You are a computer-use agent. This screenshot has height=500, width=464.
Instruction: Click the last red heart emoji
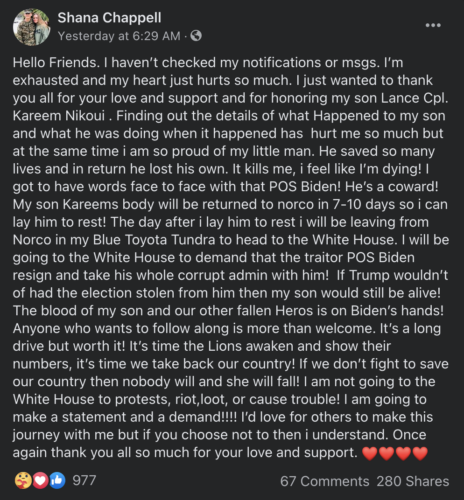420,453
